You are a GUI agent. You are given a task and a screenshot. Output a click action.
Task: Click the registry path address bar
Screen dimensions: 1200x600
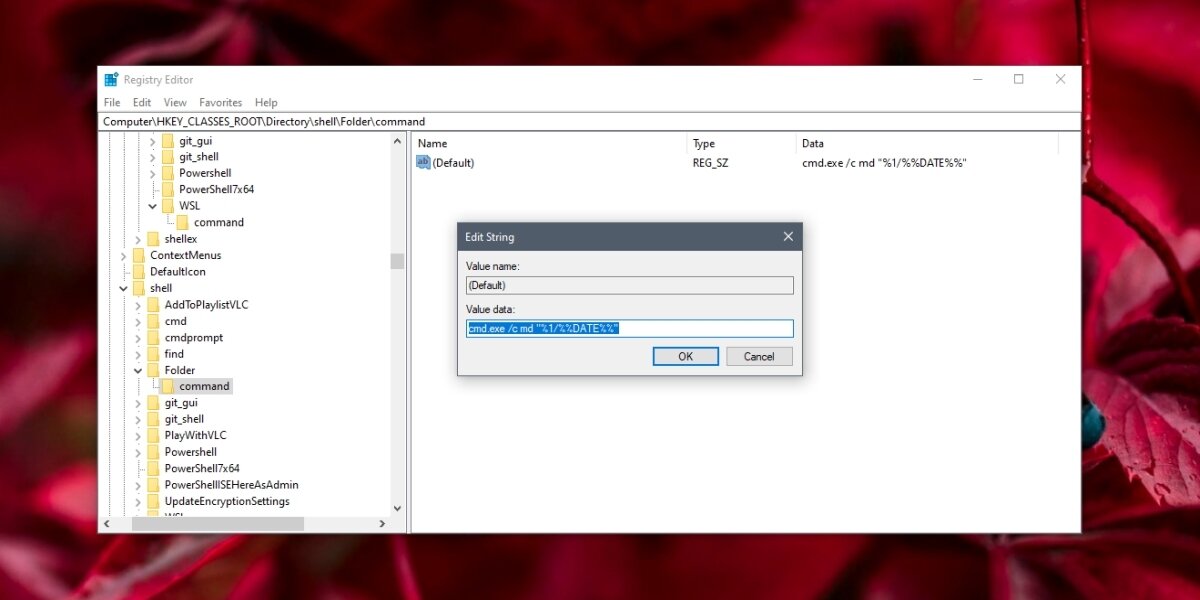coord(590,122)
